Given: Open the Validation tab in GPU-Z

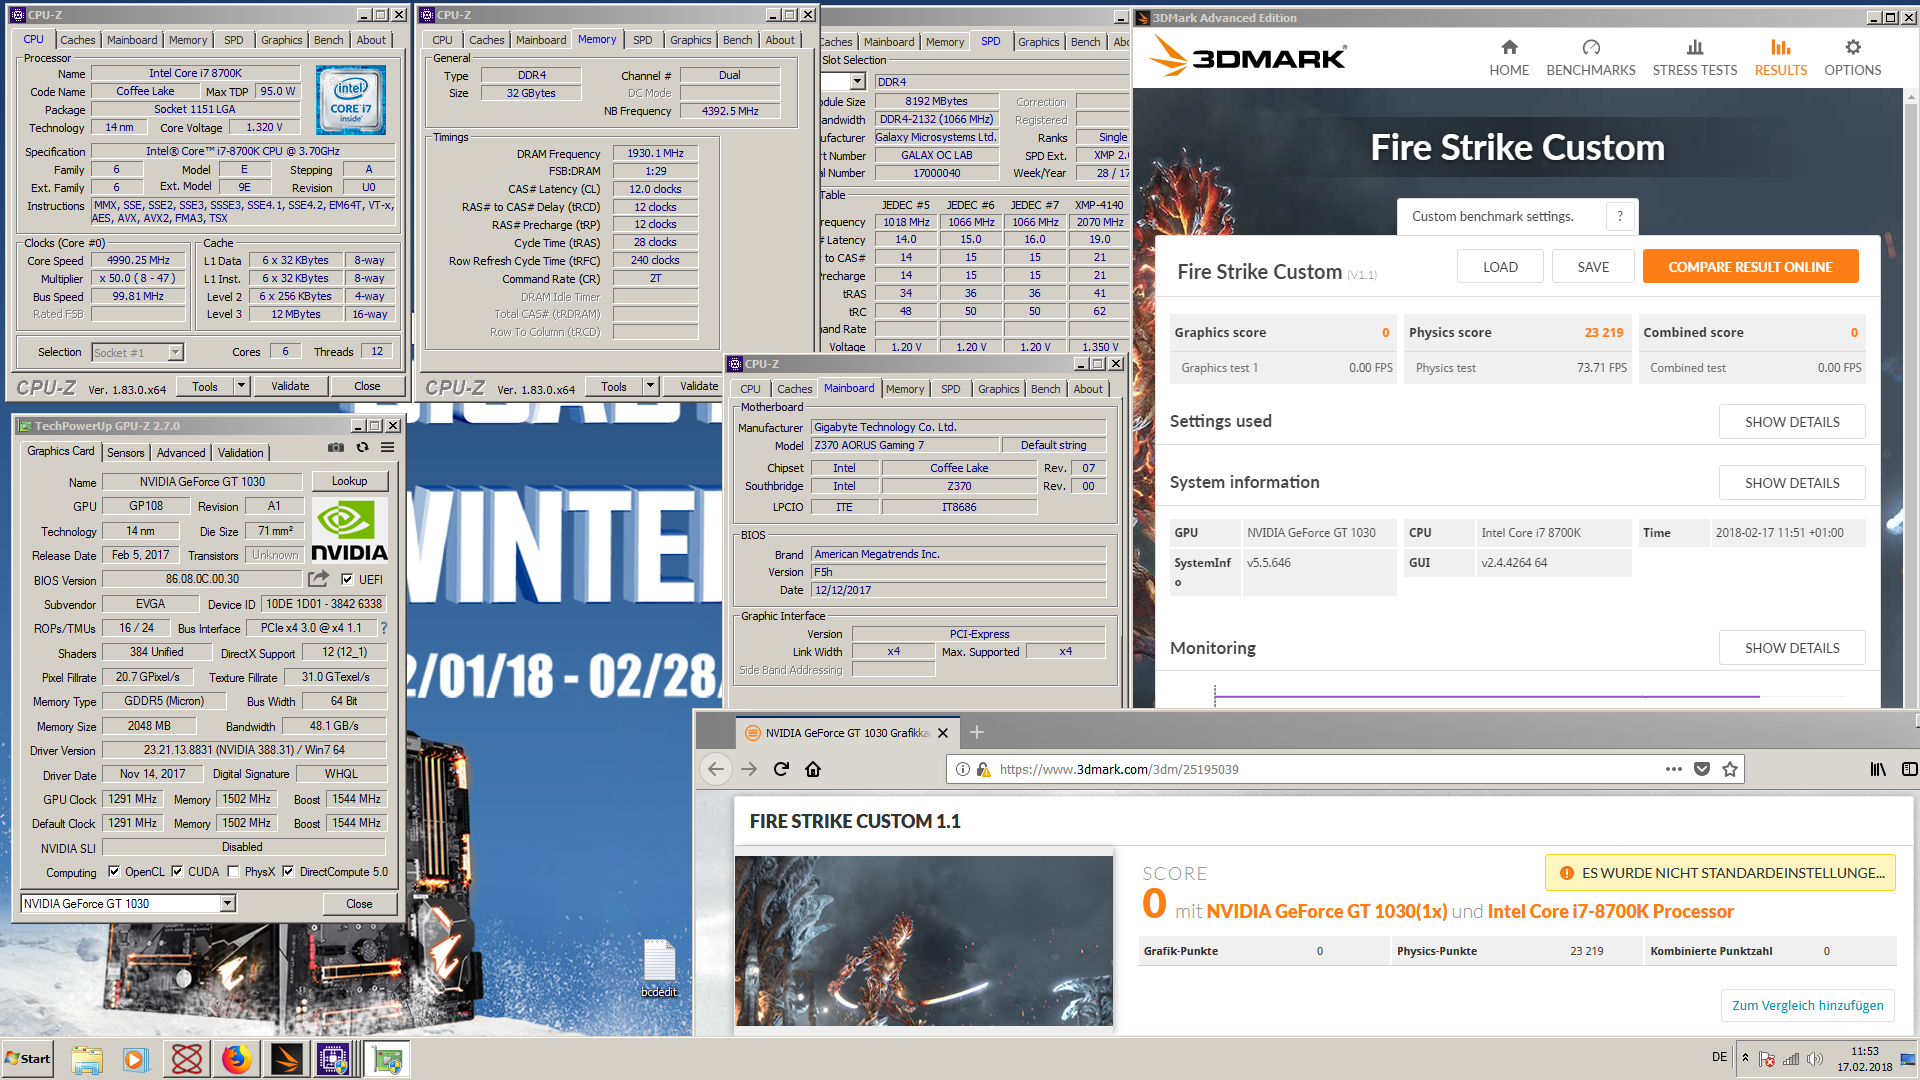Looking at the screenshot, I should click(x=241, y=453).
